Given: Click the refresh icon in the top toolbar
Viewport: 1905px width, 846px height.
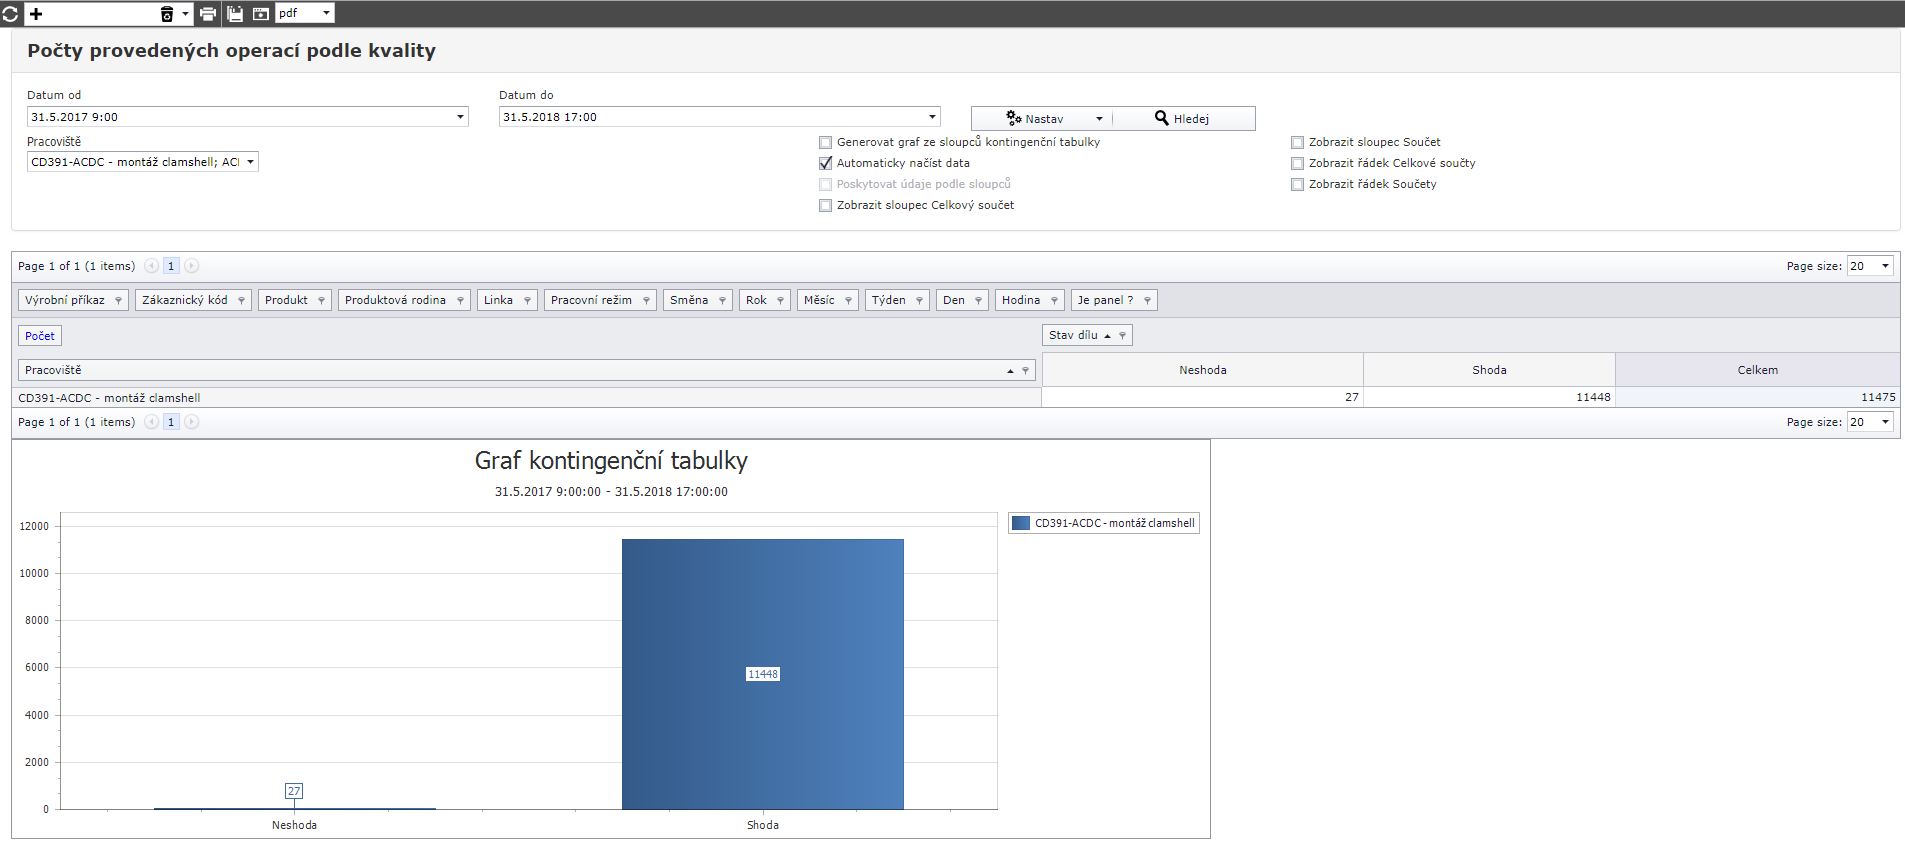Looking at the screenshot, I should point(10,14).
